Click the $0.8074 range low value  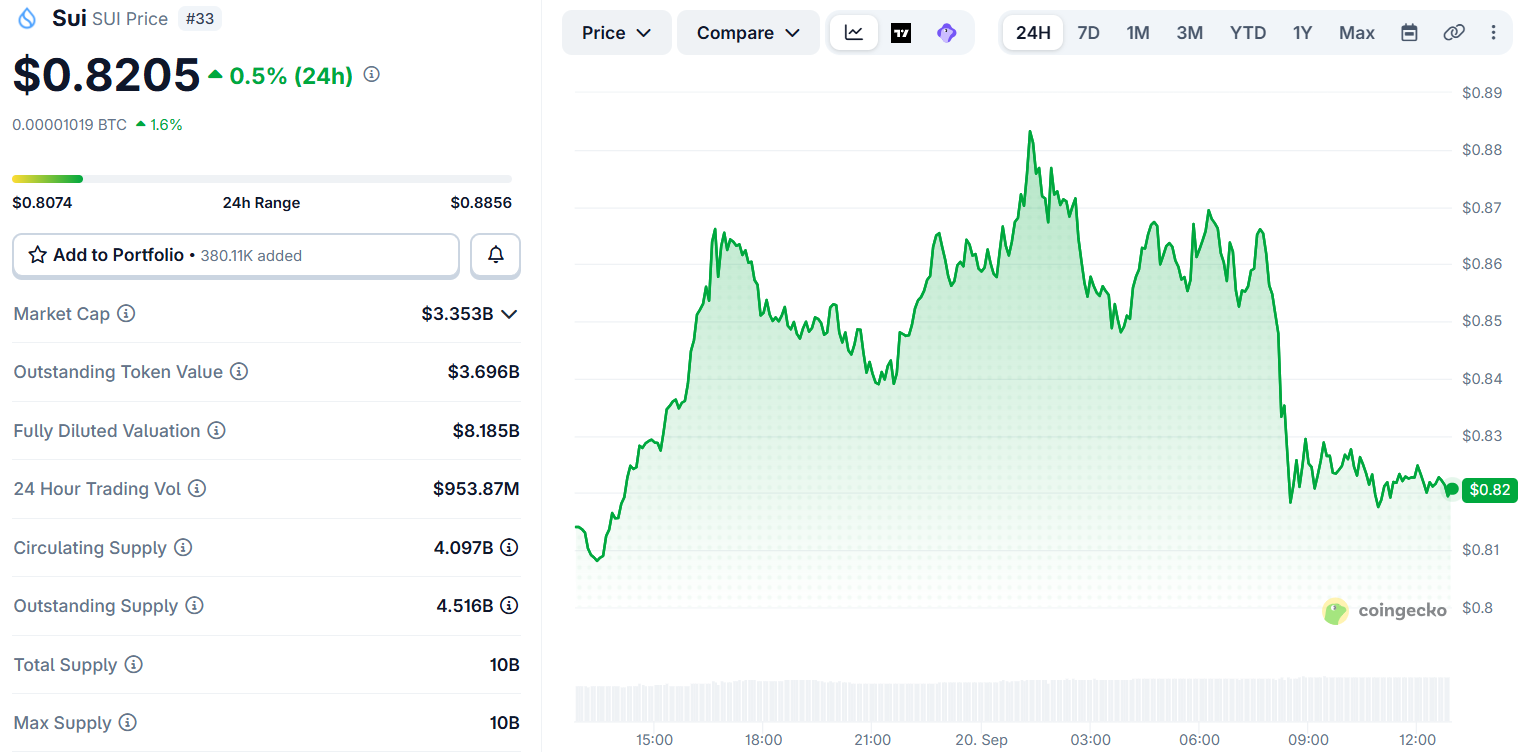[x=42, y=202]
